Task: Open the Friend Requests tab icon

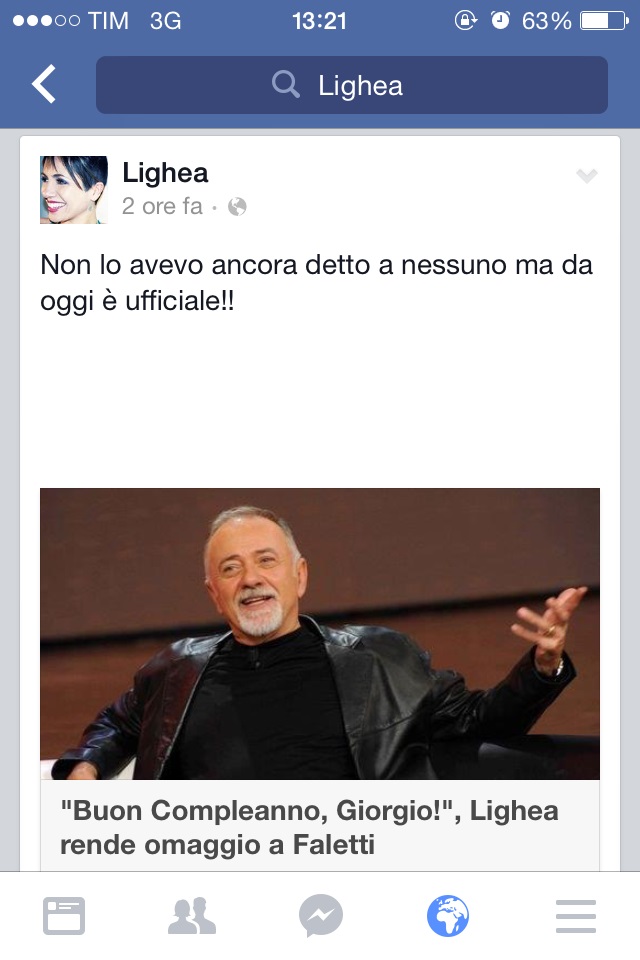Action: click(x=192, y=916)
